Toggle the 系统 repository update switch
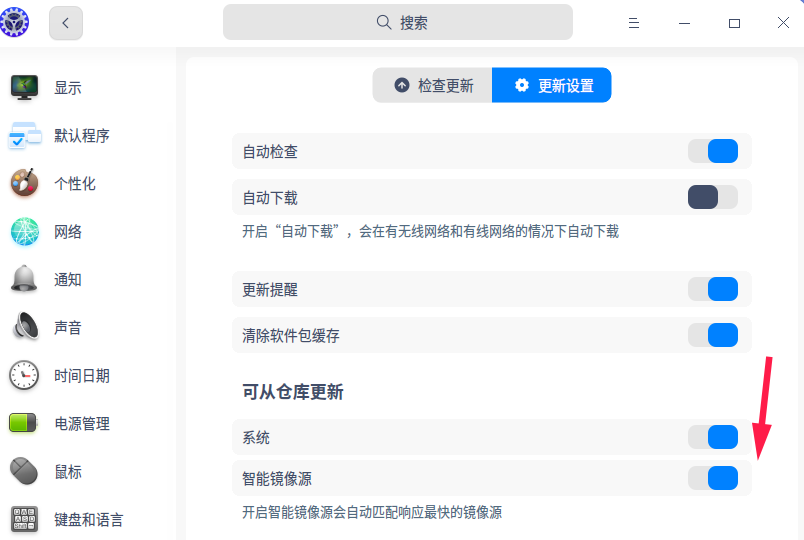Viewport: 804px width, 540px height. (713, 437)
